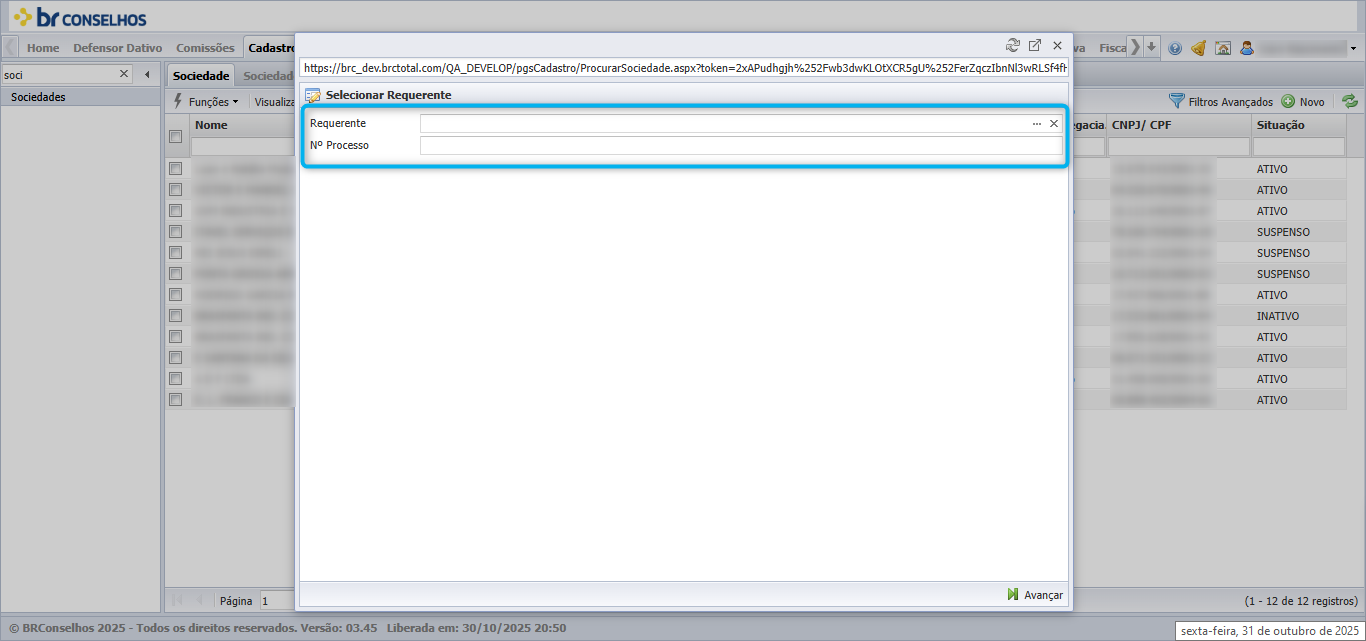Select the Sociedade sub-tab
This screenshot has width=1366, height=641.
click(200, 75)
